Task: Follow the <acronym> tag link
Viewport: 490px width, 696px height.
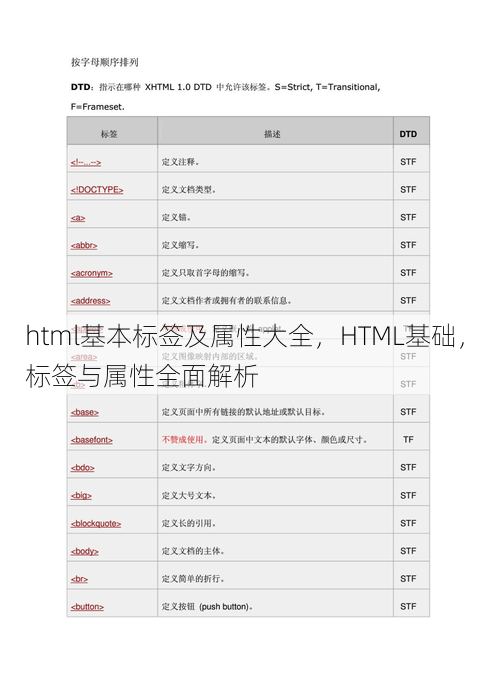Action: (x=91, y=273)
